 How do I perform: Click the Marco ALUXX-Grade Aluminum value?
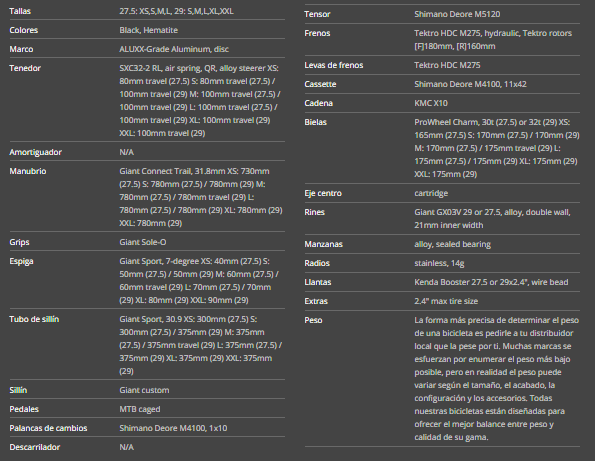(x=174, y=49)
